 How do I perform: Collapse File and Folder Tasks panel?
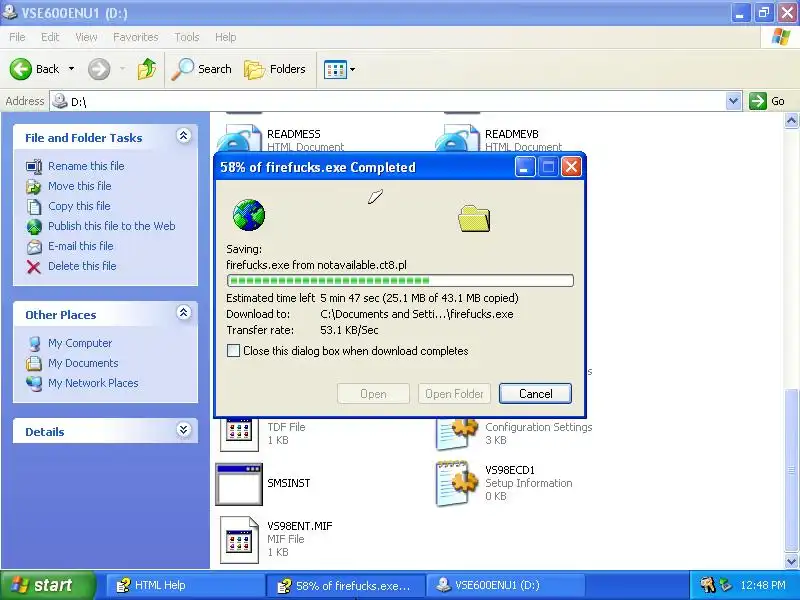pyautogui.click(x=184, y=136)
